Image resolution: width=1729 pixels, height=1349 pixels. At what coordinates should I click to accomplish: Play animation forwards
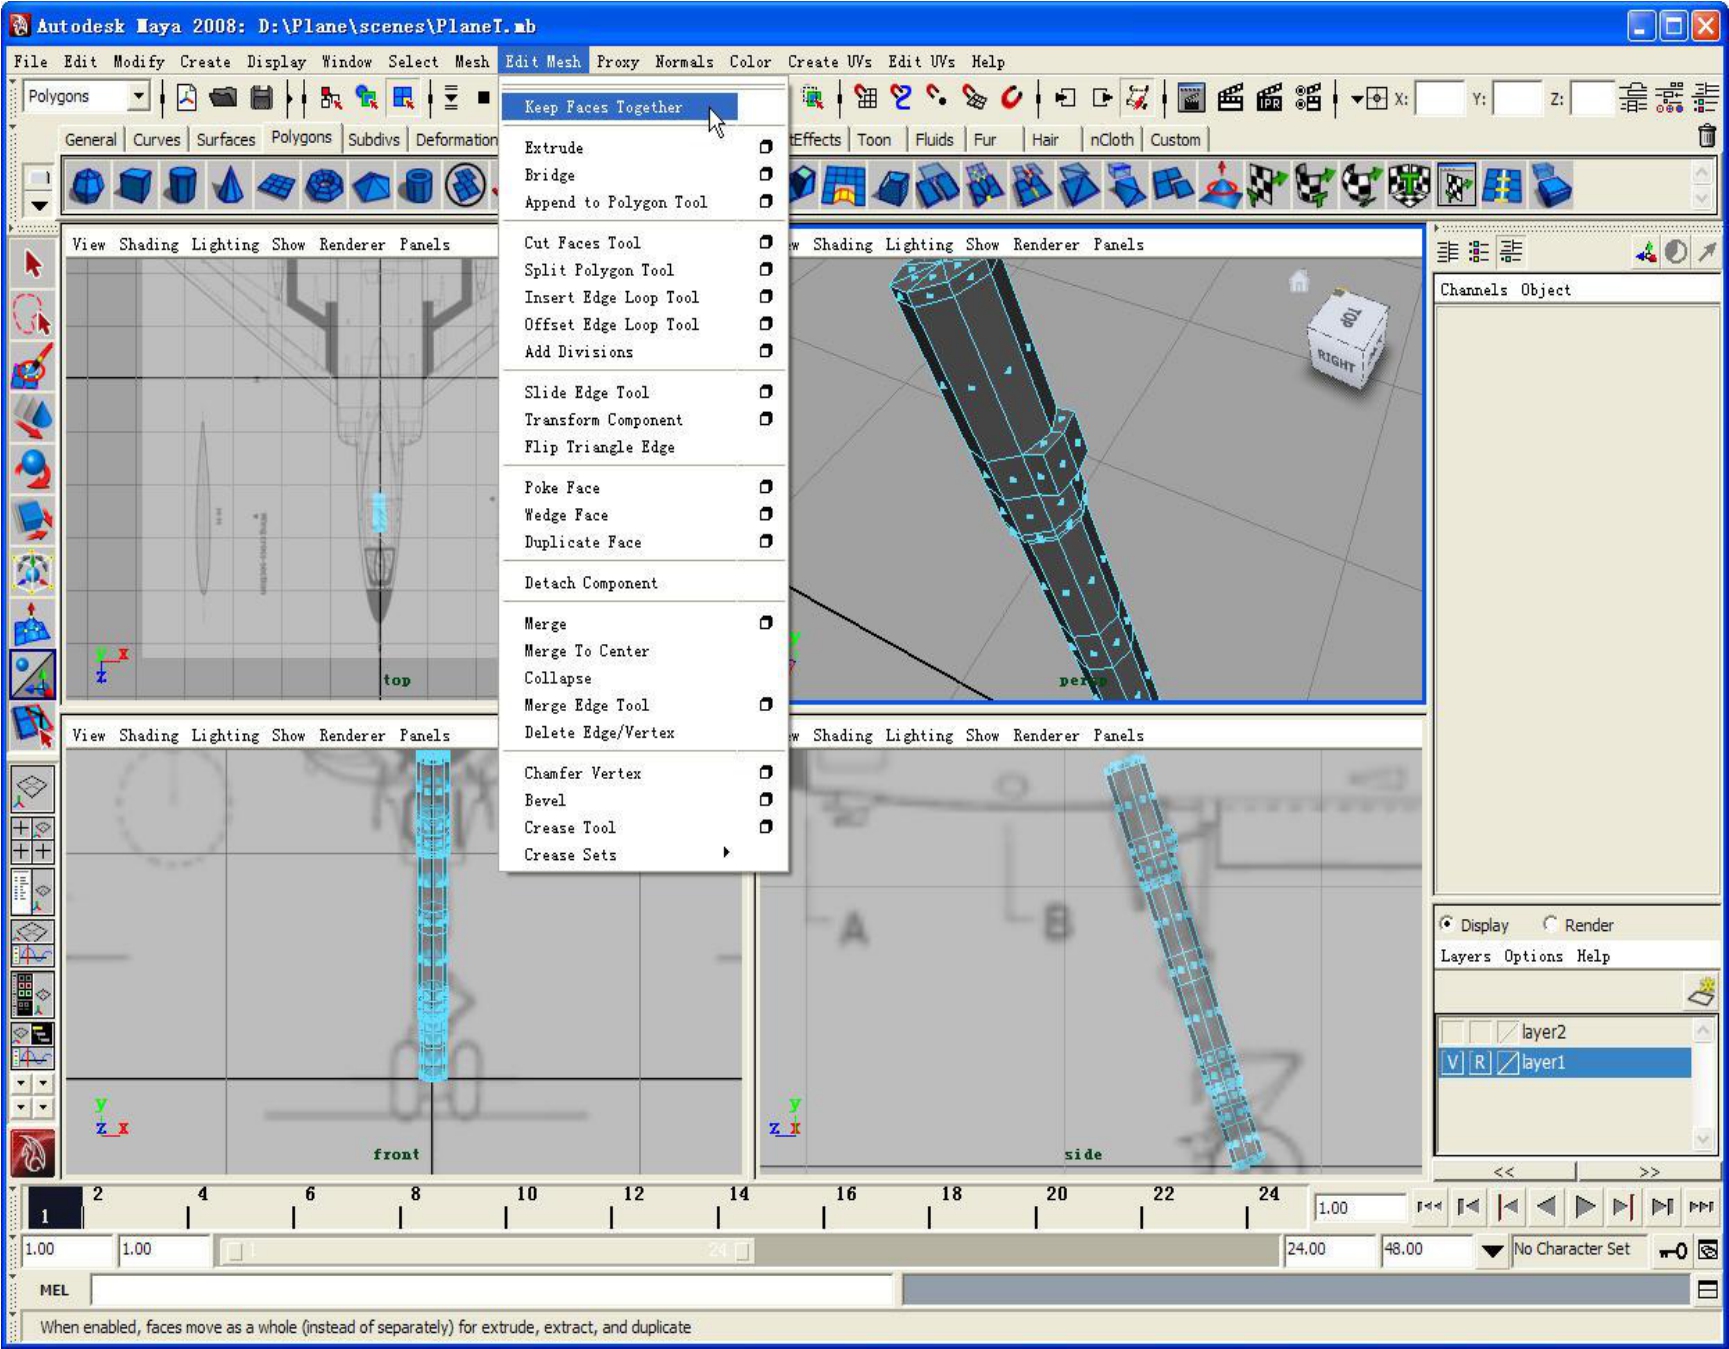coord(1585,1207)
